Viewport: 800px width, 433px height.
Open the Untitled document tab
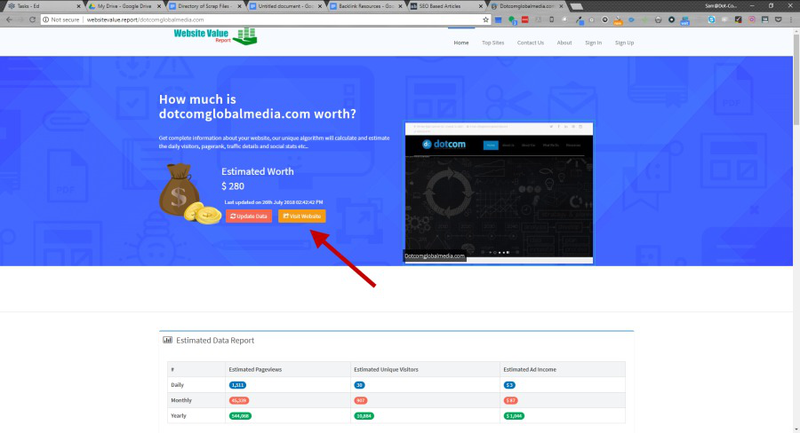pyautogui.click(x=285, y=6)
